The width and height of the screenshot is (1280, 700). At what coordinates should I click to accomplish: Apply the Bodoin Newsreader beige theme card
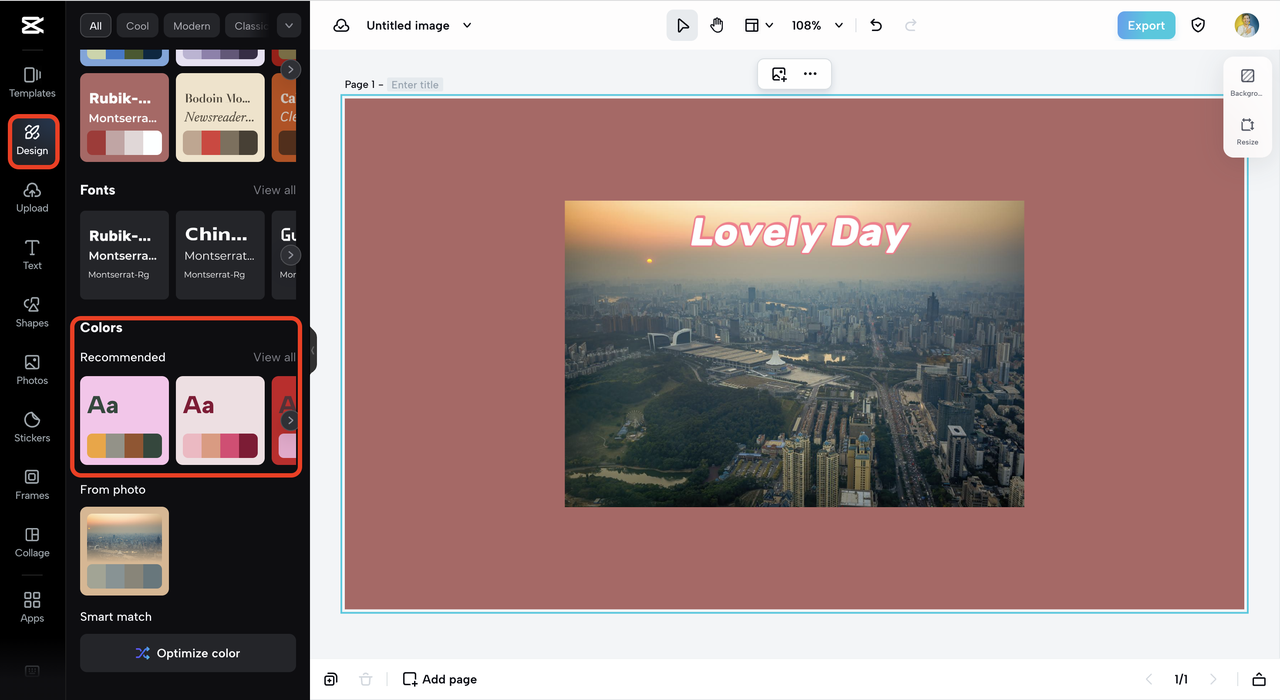click(220, 117)
